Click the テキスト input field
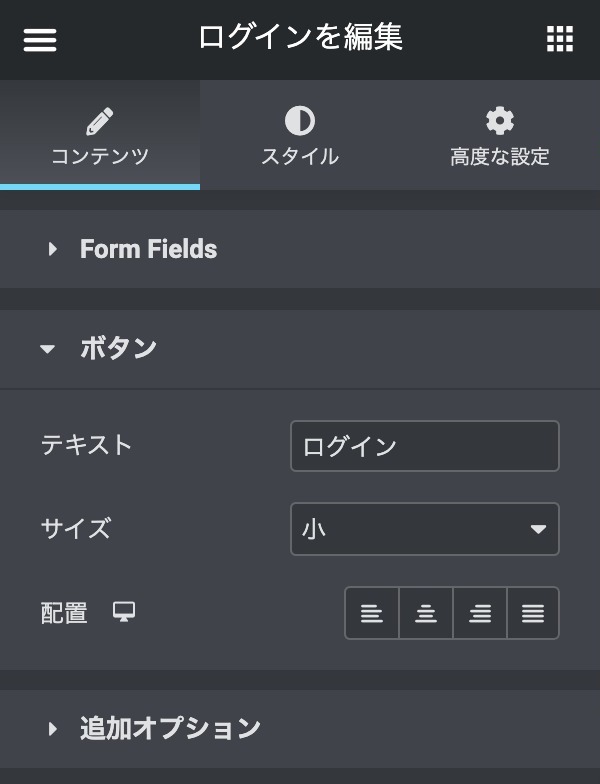 pos(424,446)
